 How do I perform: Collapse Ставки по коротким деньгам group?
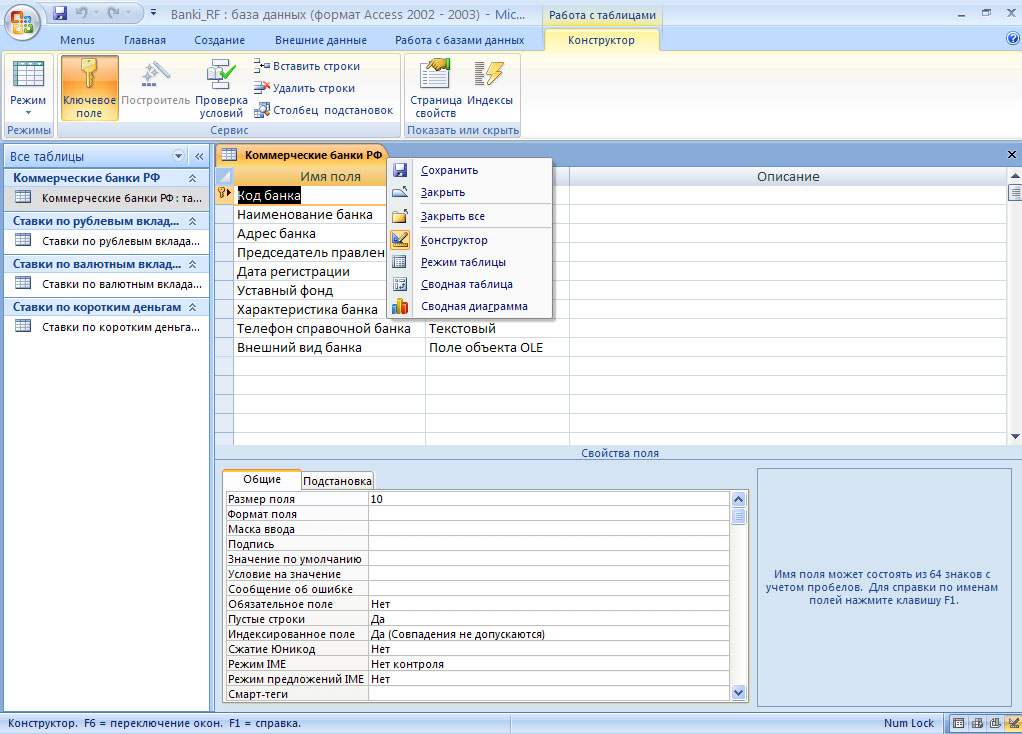click(192, 307)
